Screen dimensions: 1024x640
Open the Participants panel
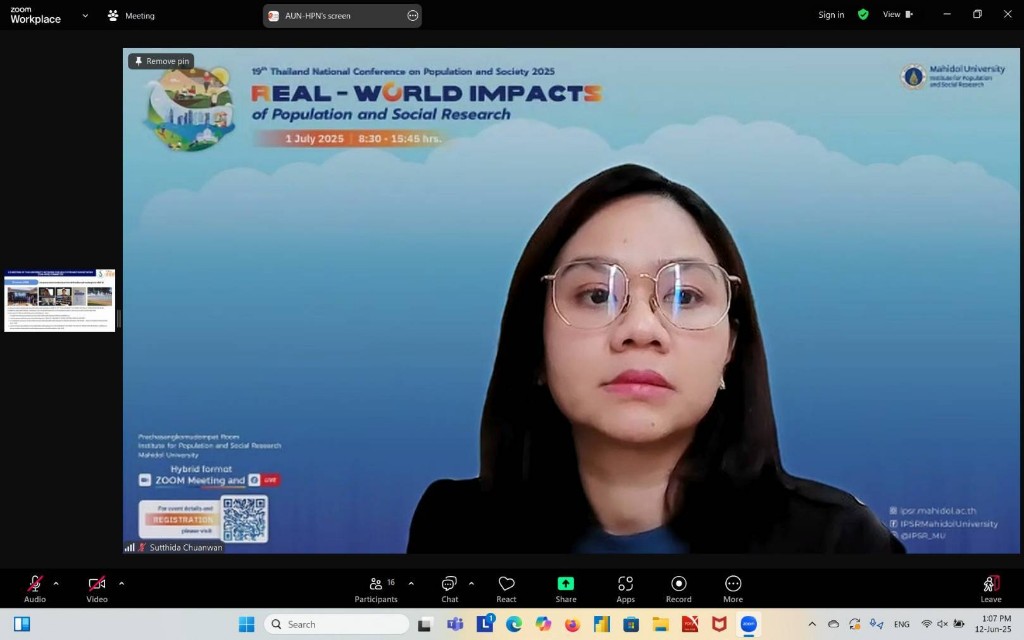point(375,589)
